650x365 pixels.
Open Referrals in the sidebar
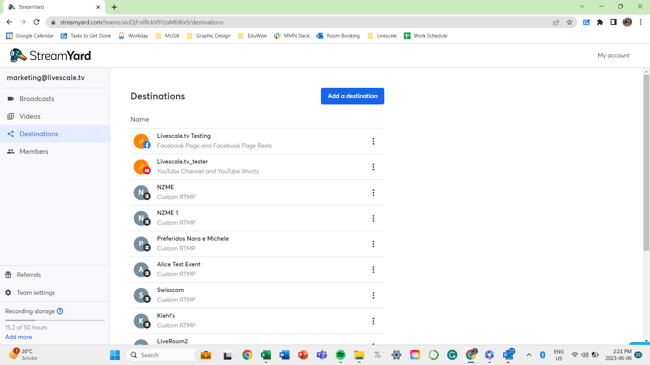coord(29,275)
